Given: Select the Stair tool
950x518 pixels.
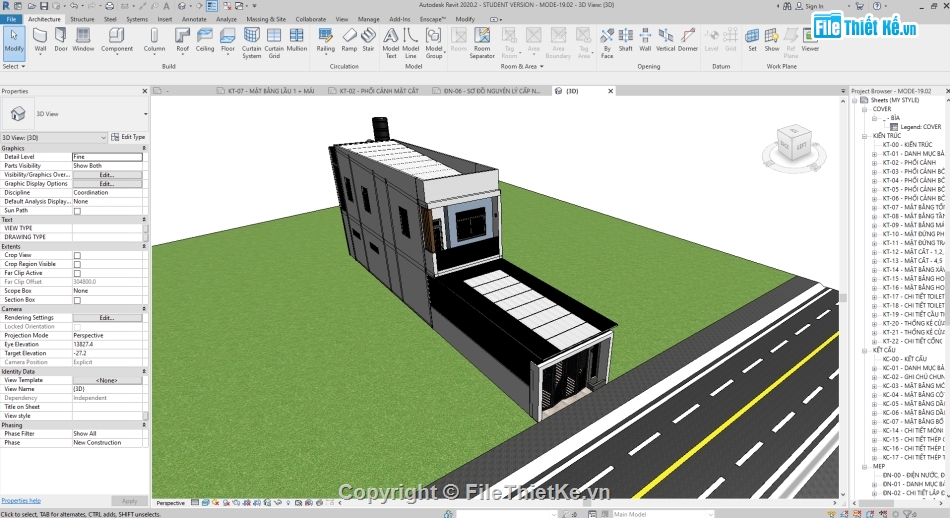Looking at the screenshot, I should tap(368, 40).
